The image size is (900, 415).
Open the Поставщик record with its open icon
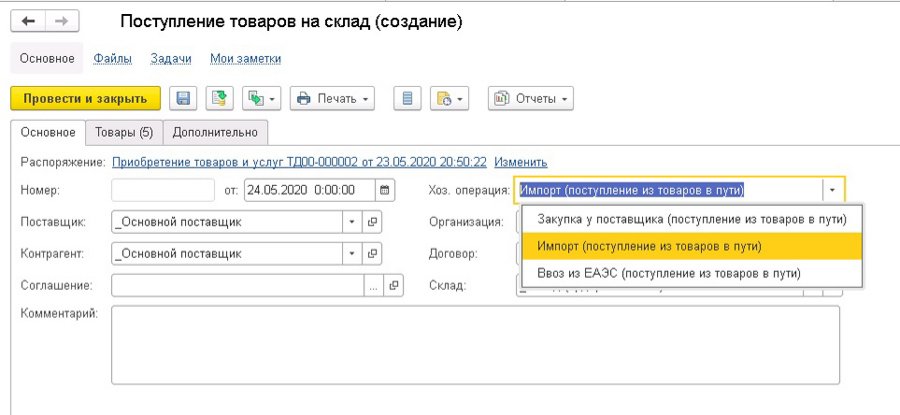tap(373, 222)
